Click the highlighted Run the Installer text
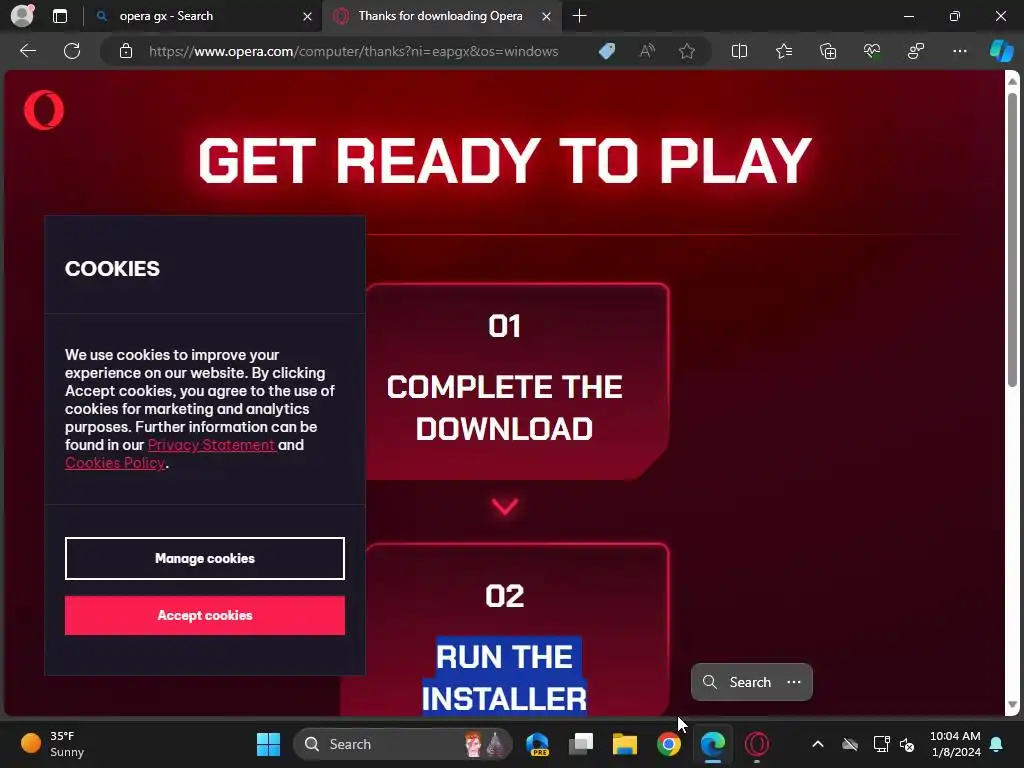The width and height of the screenshot is (1024, 768). 504,677
